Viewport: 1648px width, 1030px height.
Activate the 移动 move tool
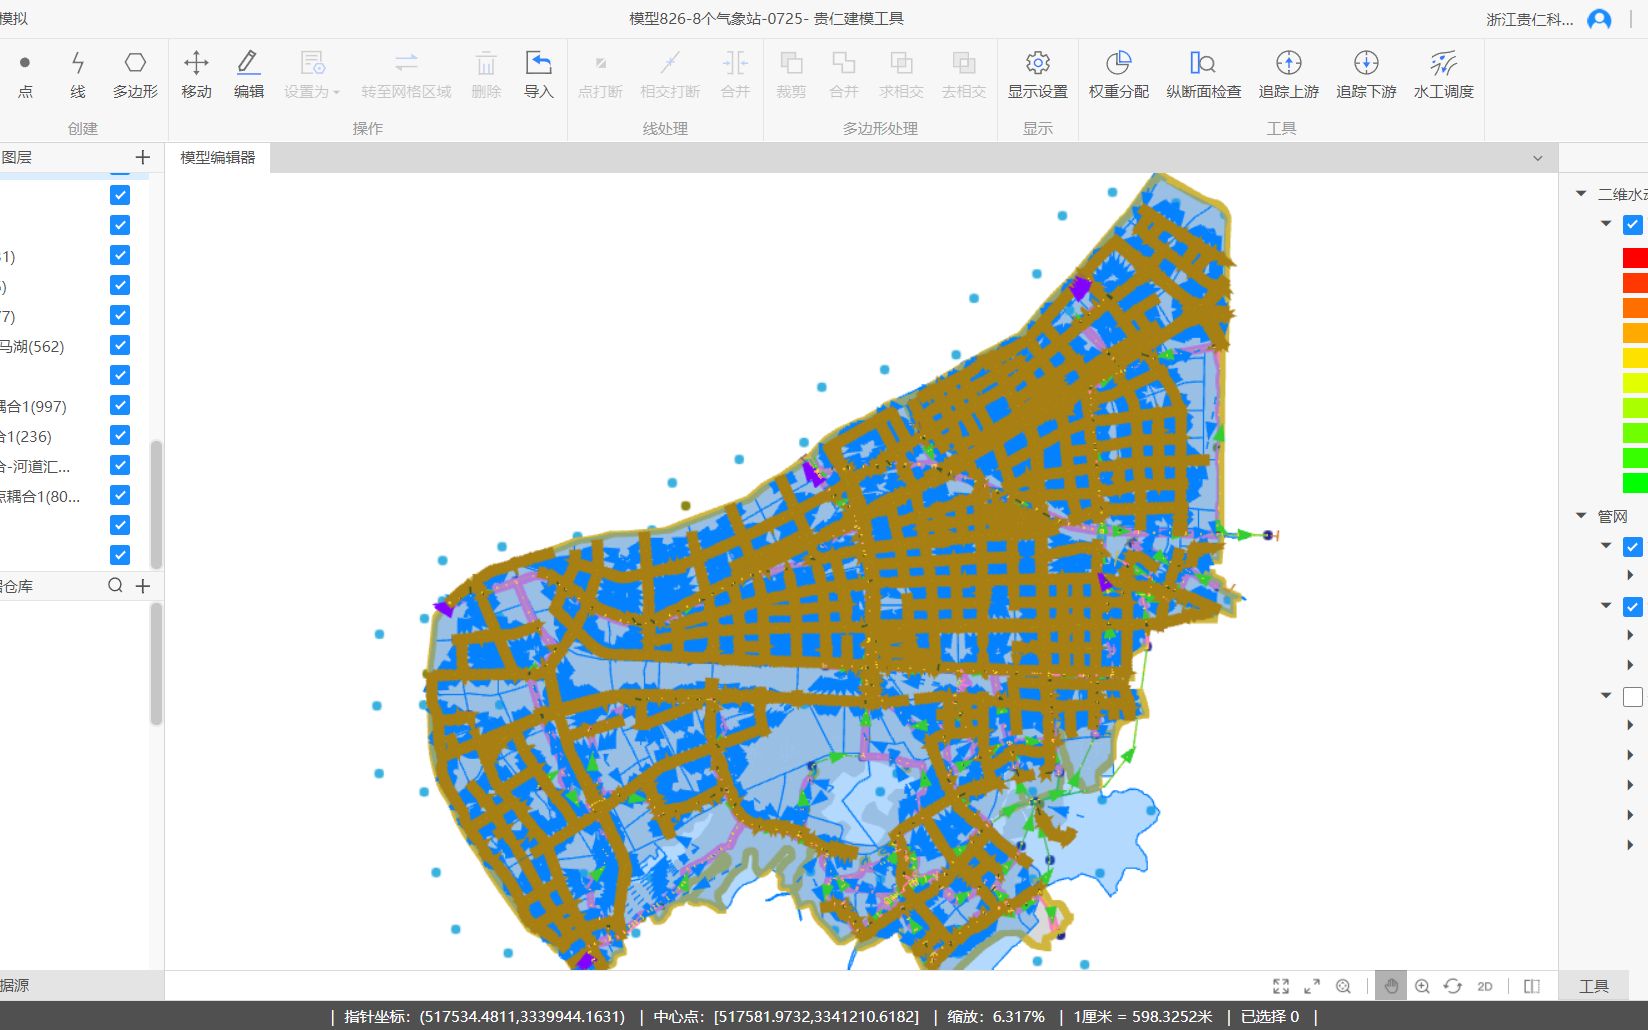tap(196, 75)
